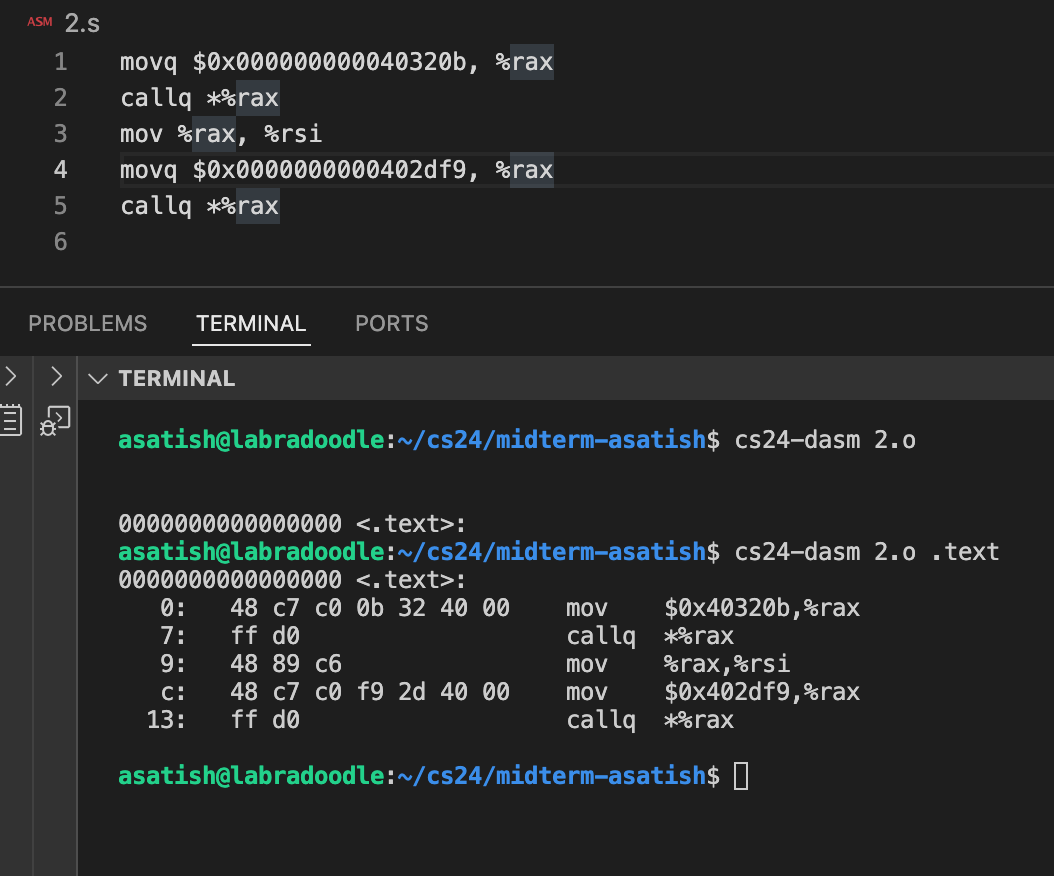Click the notepad output icon at left edge

tap(11, 420)
